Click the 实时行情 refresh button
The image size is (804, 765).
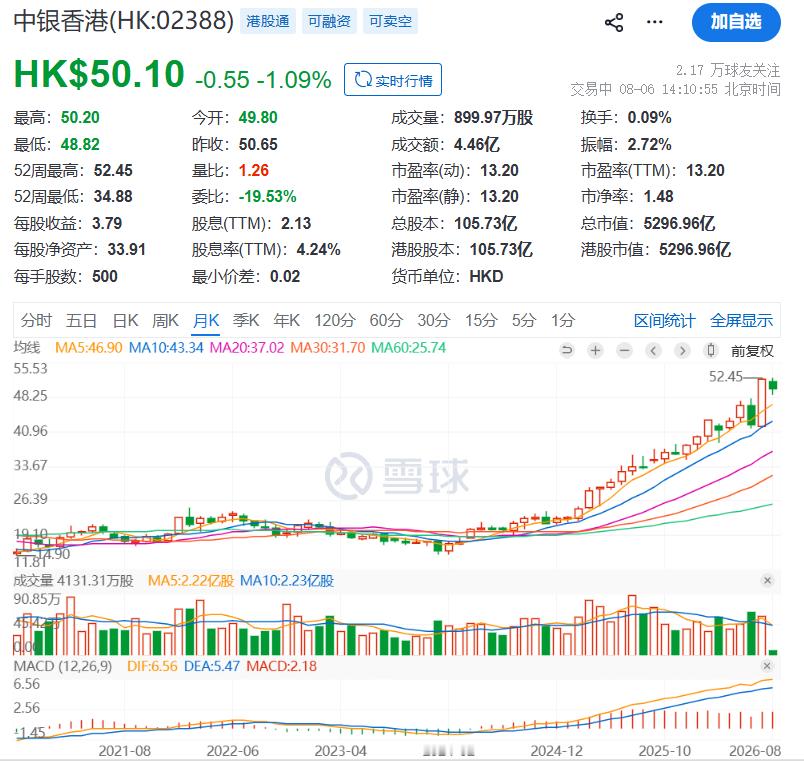tap(393, 79)
